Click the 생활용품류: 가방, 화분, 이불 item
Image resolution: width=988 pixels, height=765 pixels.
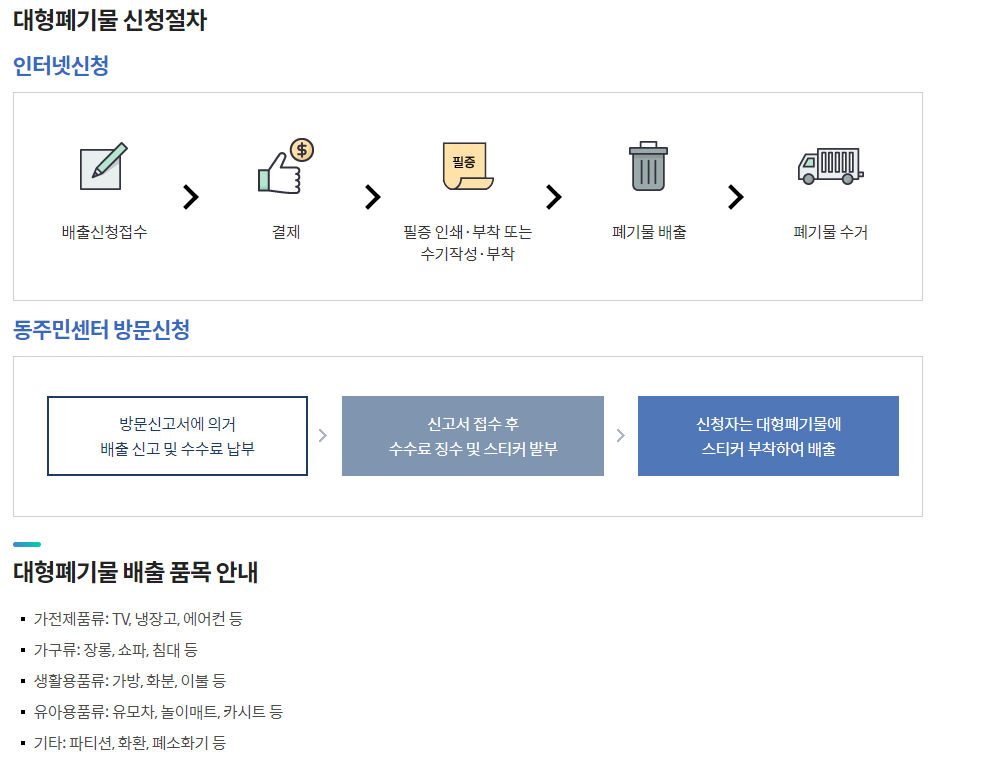pyautogui.click(x=130, y=681)
